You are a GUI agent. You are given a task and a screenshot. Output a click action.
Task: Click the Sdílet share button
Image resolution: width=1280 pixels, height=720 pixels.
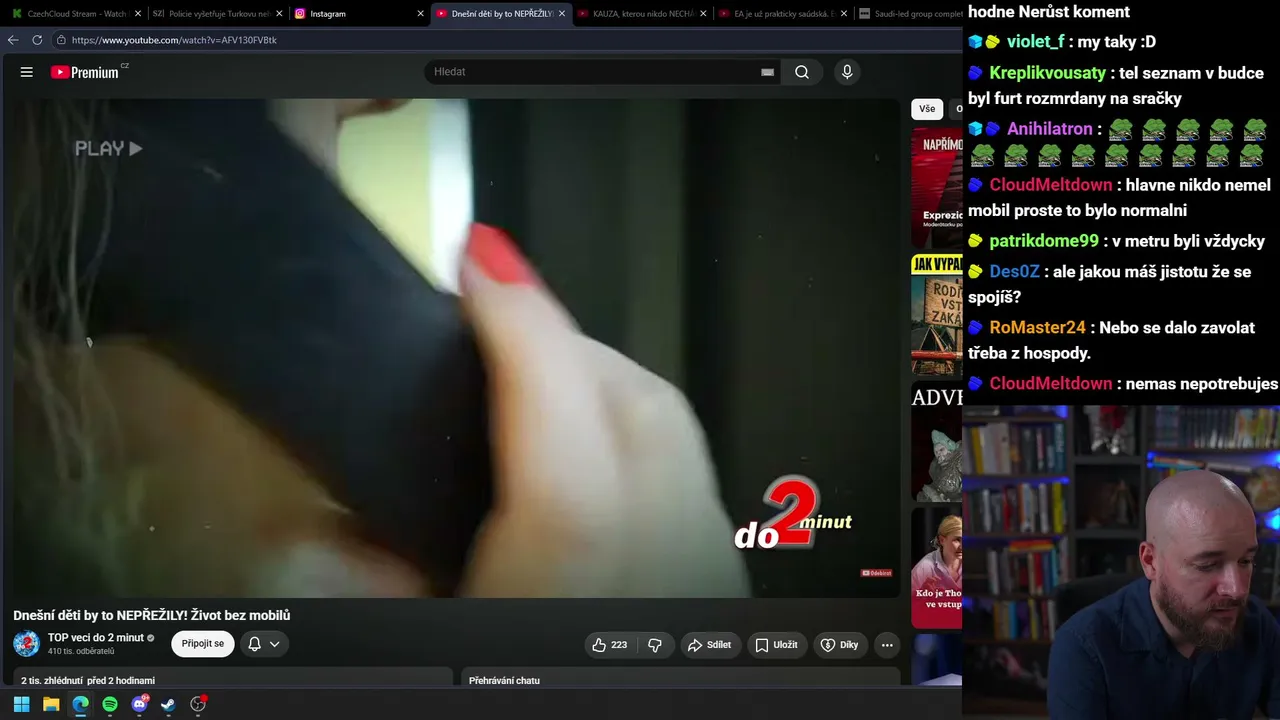click(x=709, y=645)
